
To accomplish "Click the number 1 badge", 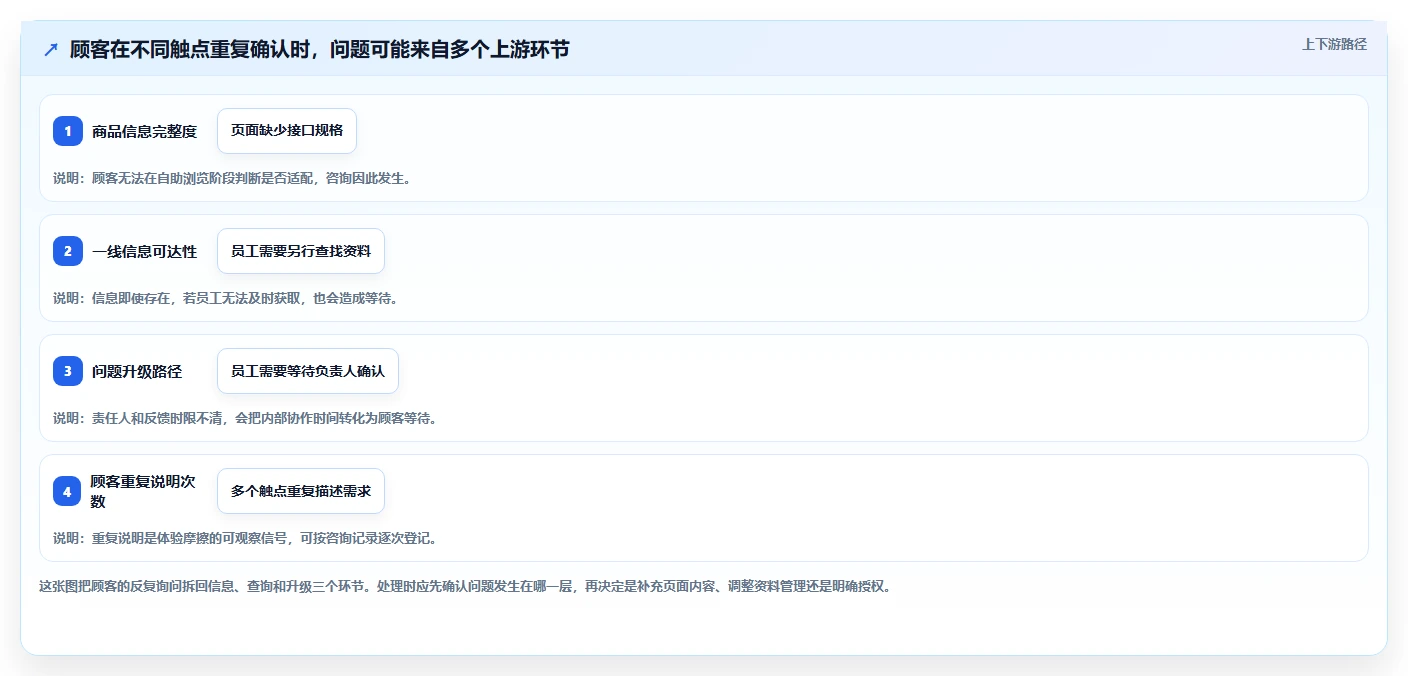I will [x=68, y=131].
